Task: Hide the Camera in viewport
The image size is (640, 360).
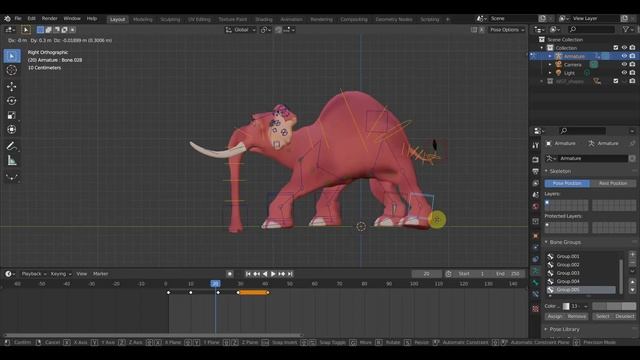Action: pyautogui.click(x=624, y=64)
